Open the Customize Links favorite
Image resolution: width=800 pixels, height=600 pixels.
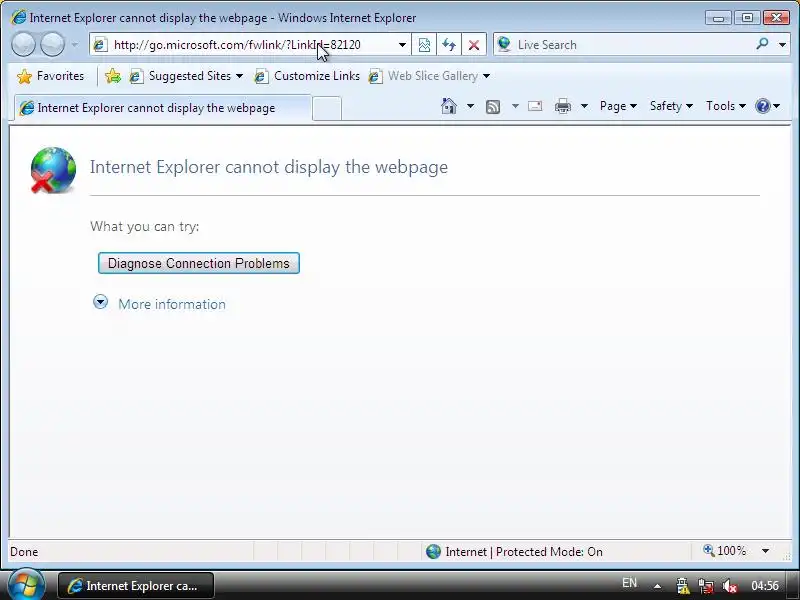click(x=307, y=76)
